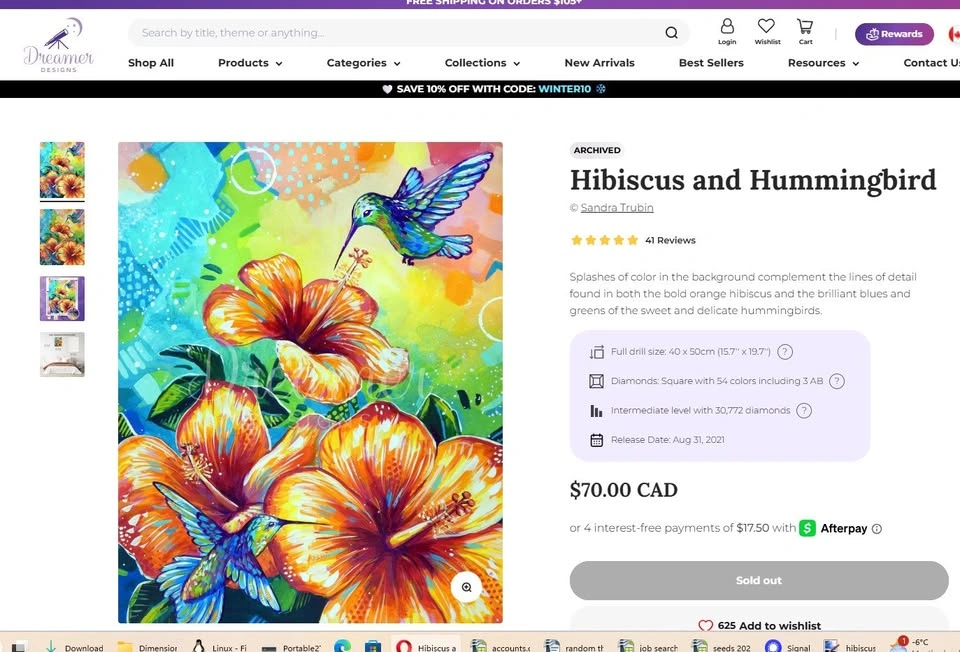
Task: Open the 'hibiscus' taskbar image item
Action: point(850,647)
